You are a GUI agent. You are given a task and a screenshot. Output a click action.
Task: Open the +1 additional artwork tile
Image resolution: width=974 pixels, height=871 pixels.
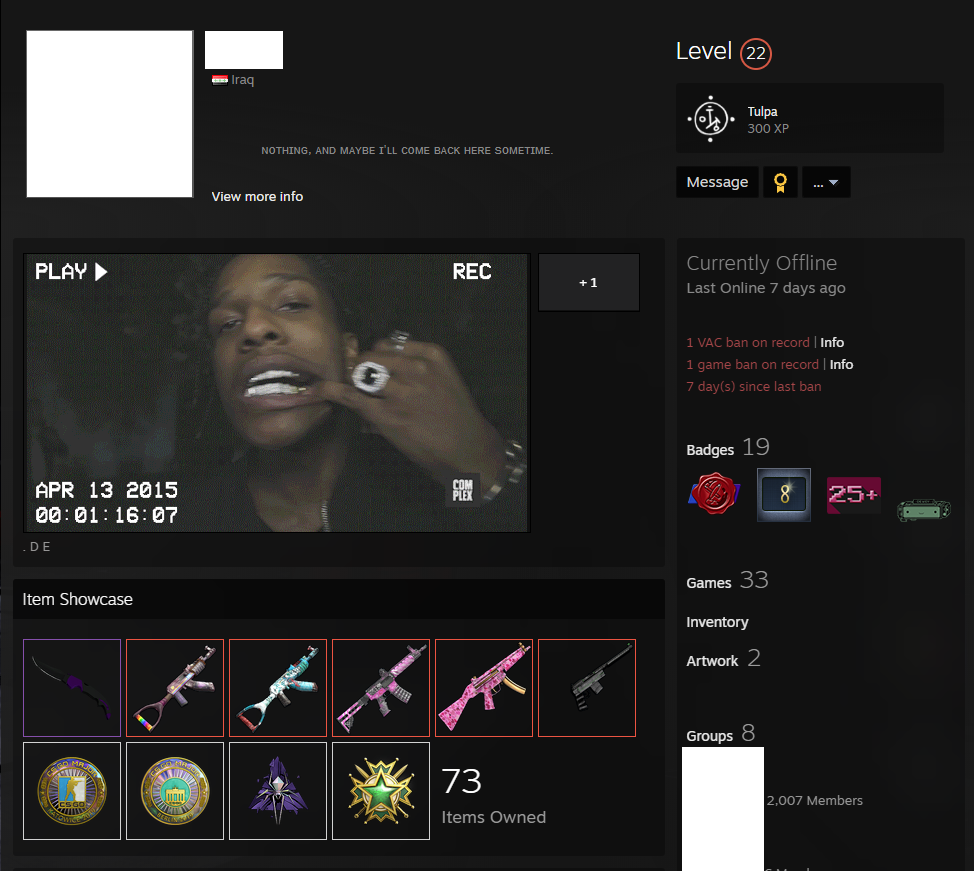(588, 282)
